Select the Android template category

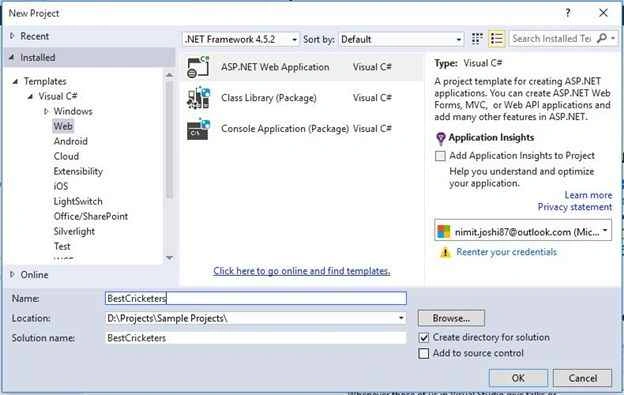click(70, 141)
